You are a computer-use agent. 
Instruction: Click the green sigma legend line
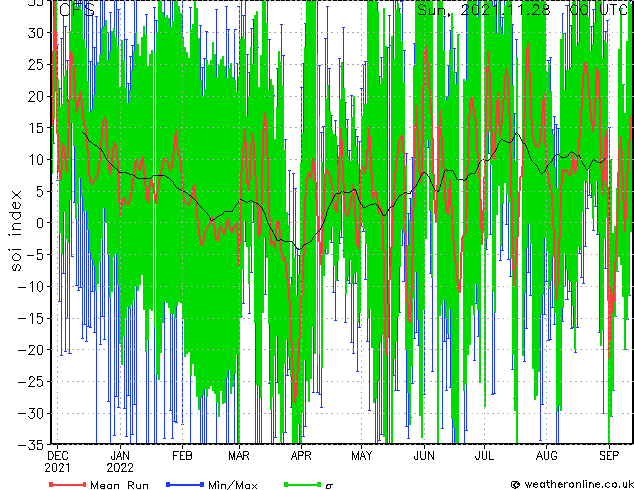(x=302, y=484)
